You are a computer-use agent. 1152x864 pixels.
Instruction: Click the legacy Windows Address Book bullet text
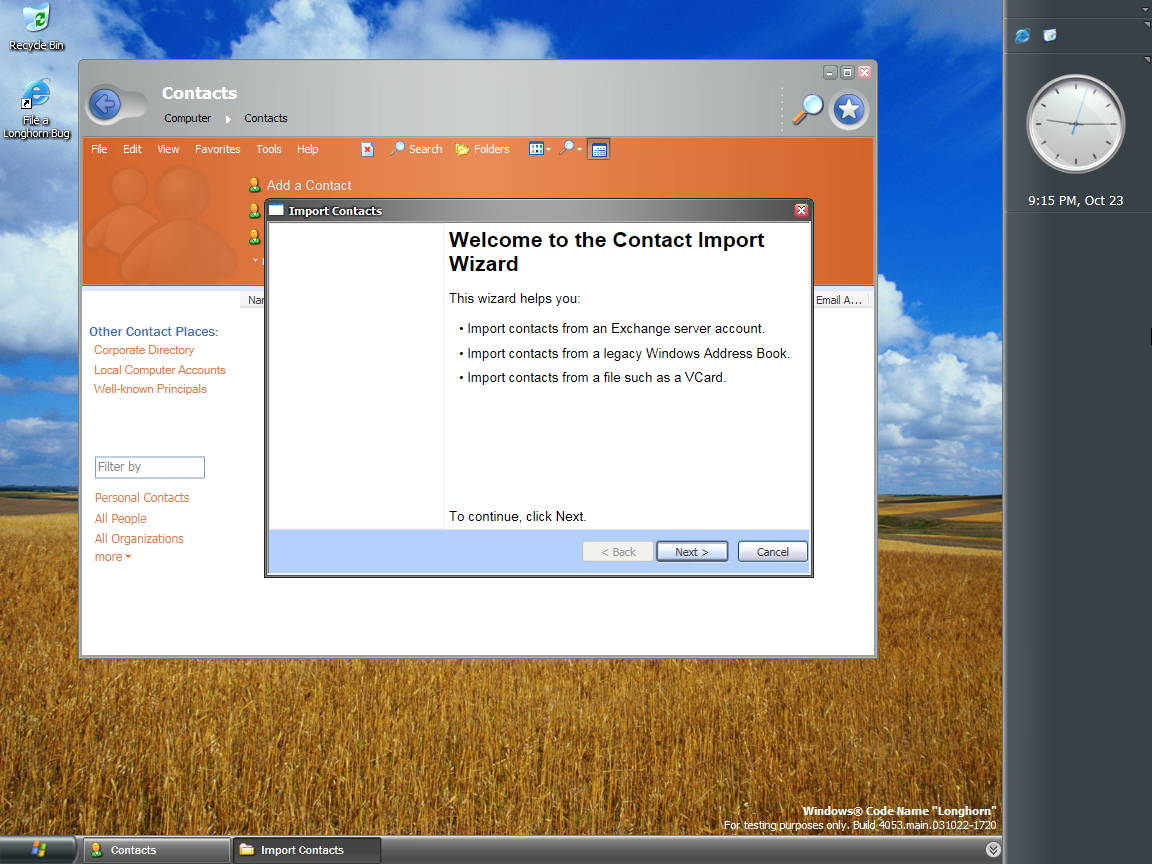(628, 353)
